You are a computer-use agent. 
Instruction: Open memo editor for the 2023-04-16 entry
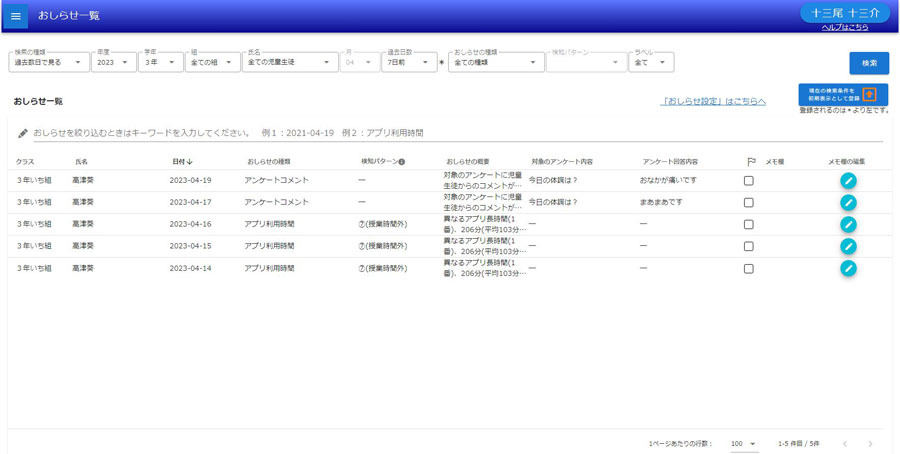(x=848, y=224)
